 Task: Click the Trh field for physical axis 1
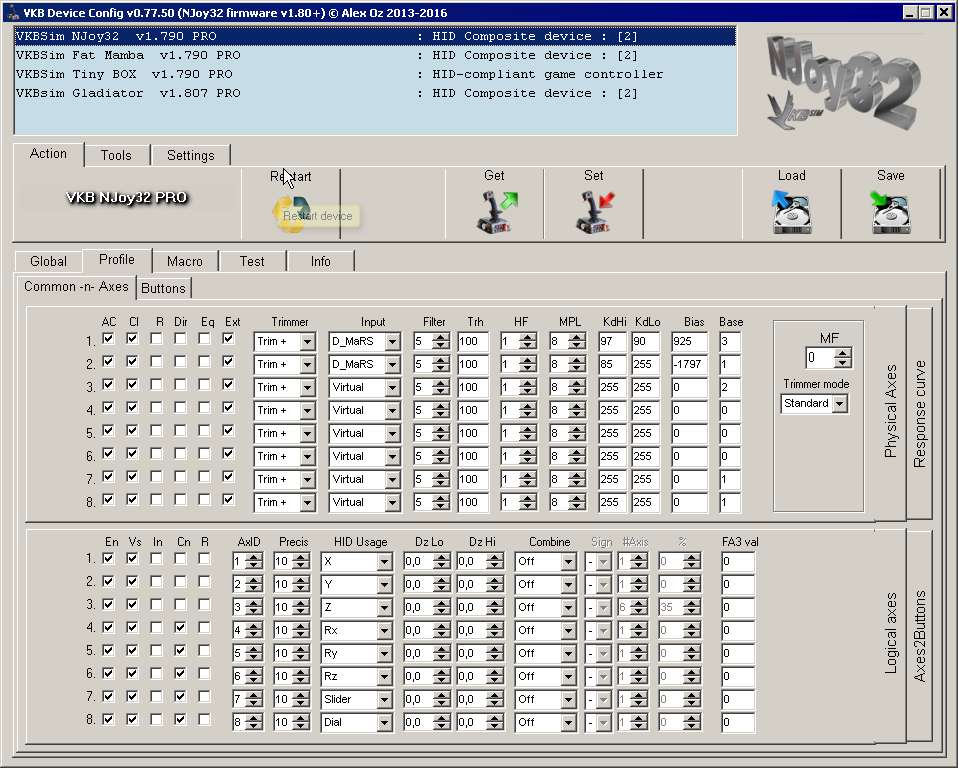(x=473, y=342)
